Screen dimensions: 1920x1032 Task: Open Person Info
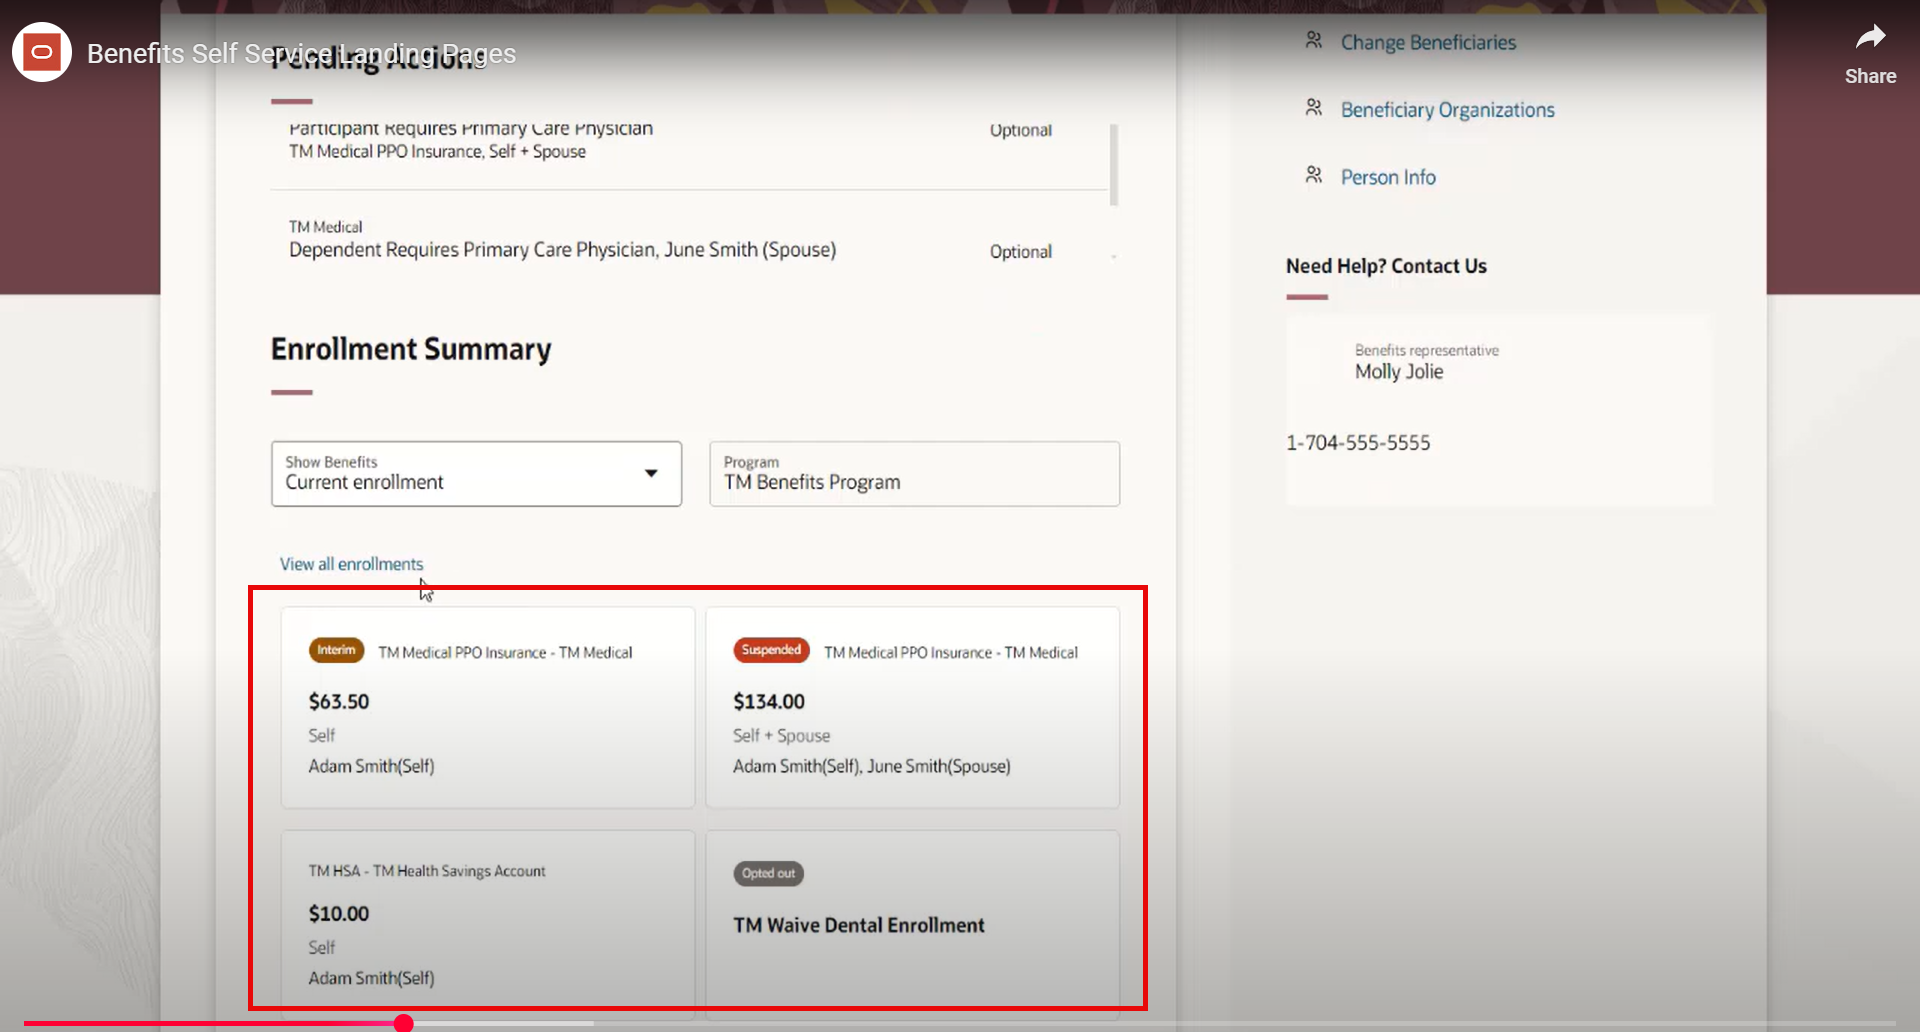[x=1388, y=176]
